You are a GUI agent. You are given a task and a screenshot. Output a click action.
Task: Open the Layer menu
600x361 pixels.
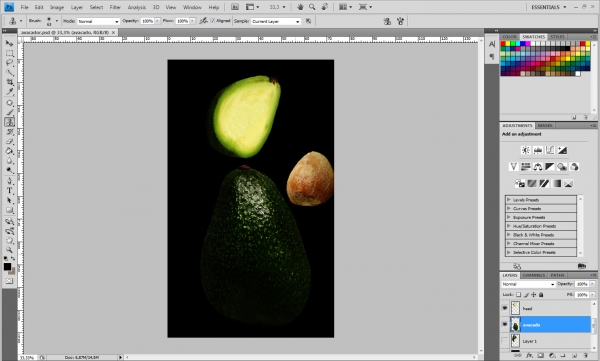pos(77,7)
